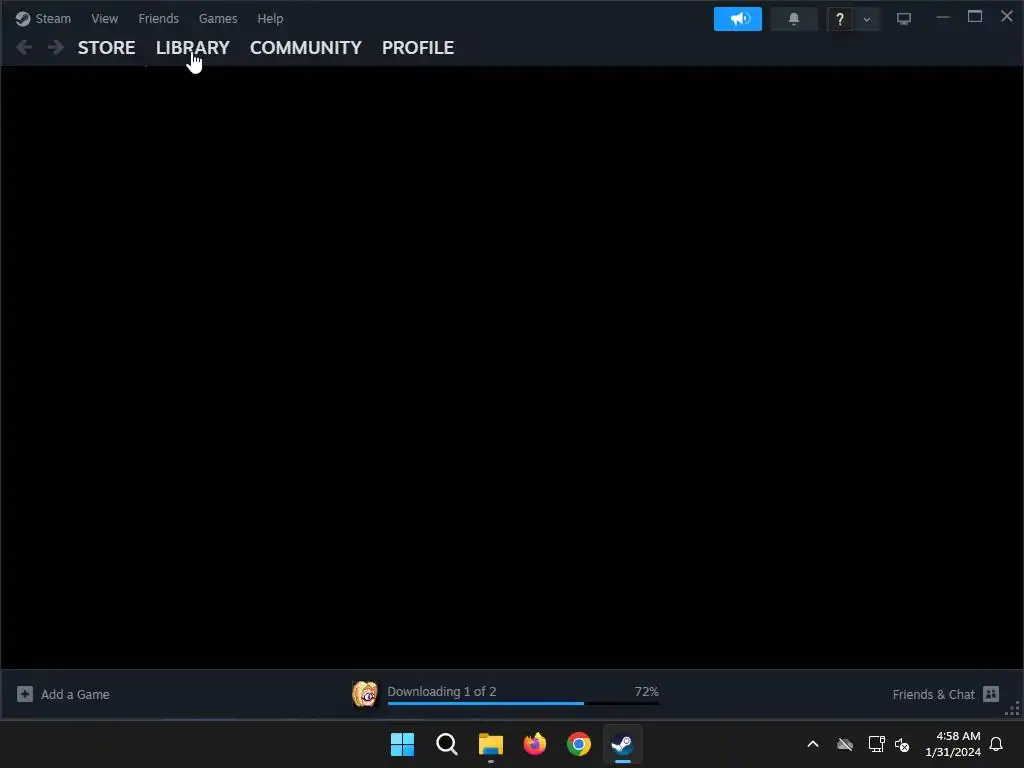Image resolution: width=1024 pixels, height=768 pixels.
Task: Open the Downloading 1 of 2 status
Action: click(441, 691)
